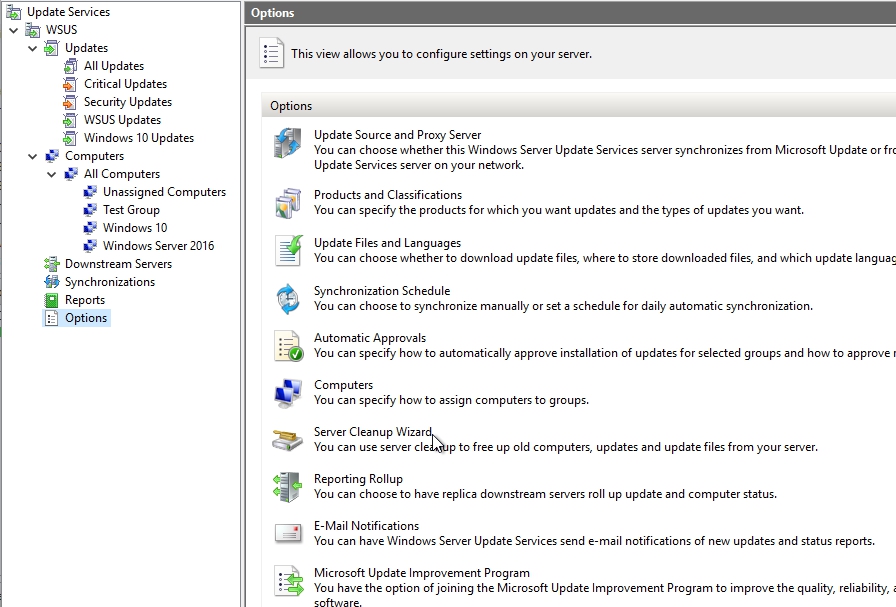Click the Update Source and Proxy Server icon
The height and width of the screenshot is (607, 896).
click(287, 143)
